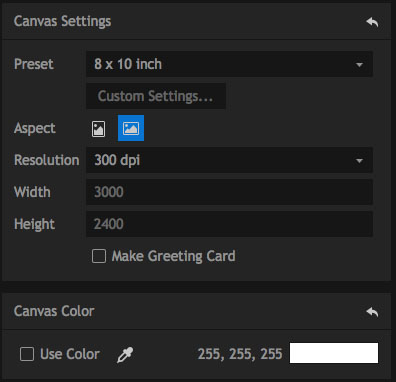Reset Canvas Color with the arrow icon
The width and height of the screenshot is (396, 382).
pos(372,312)
